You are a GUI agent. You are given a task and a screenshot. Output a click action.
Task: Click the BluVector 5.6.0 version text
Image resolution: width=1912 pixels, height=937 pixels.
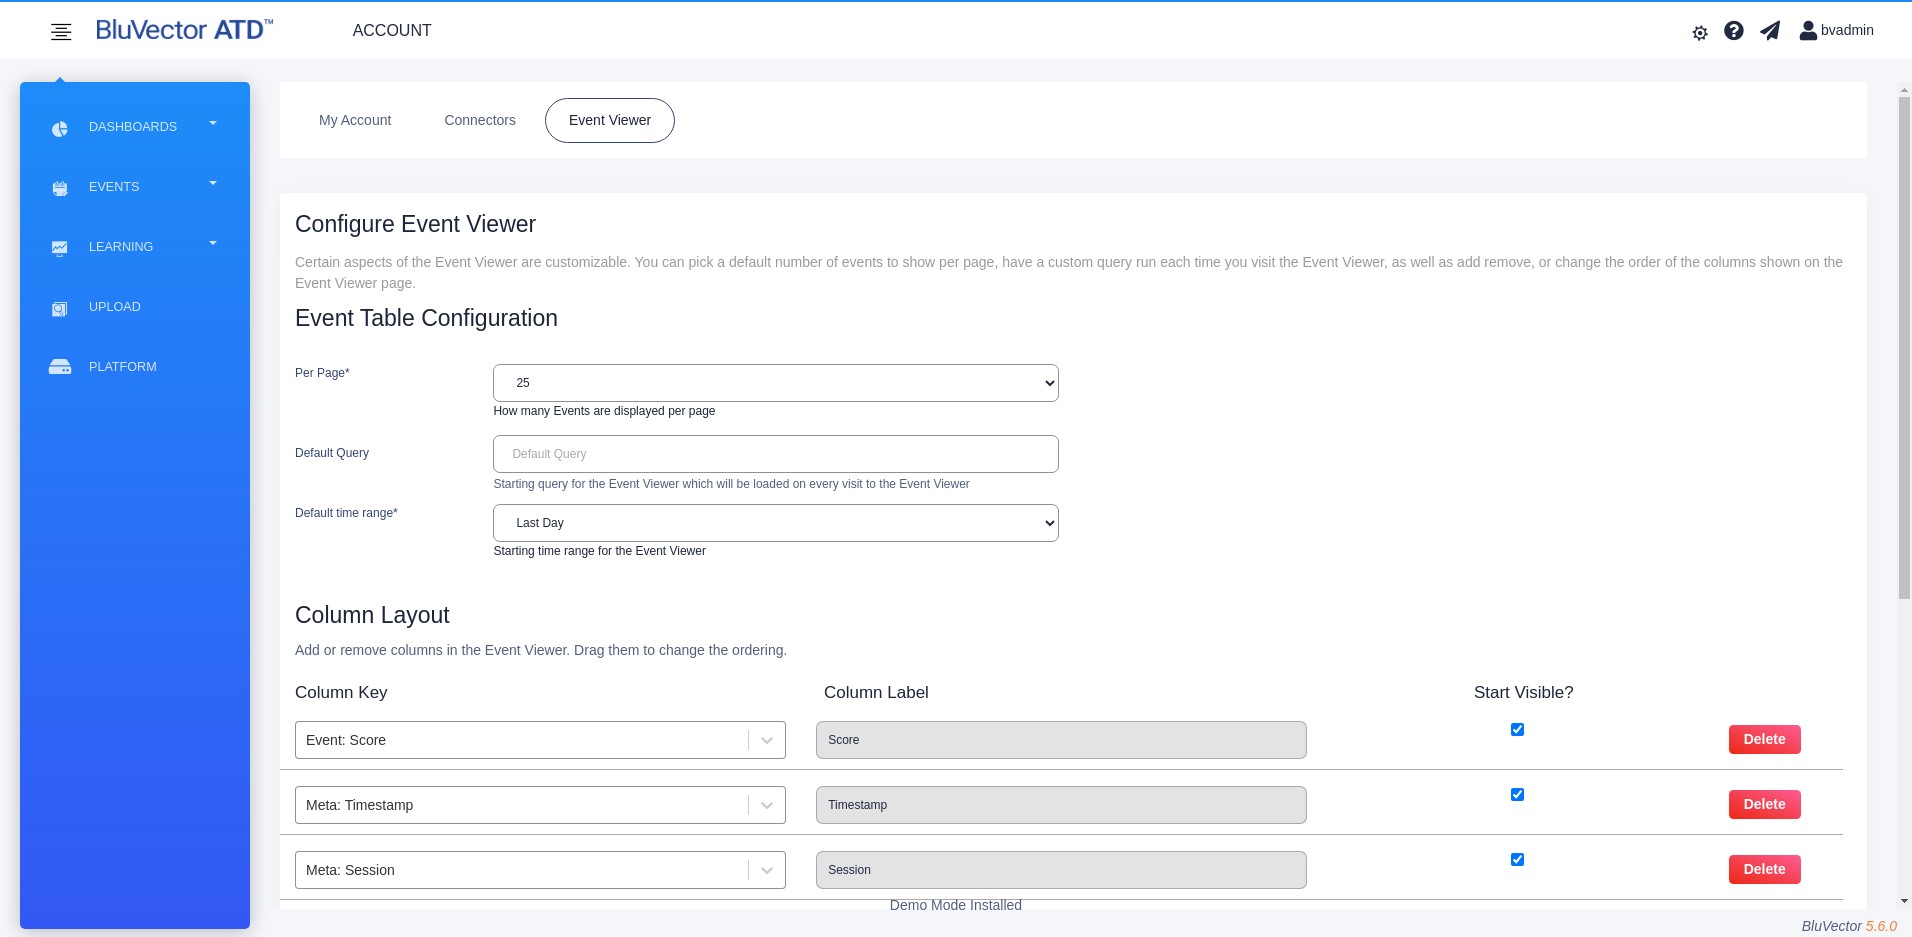click(x=1849, y=926)
